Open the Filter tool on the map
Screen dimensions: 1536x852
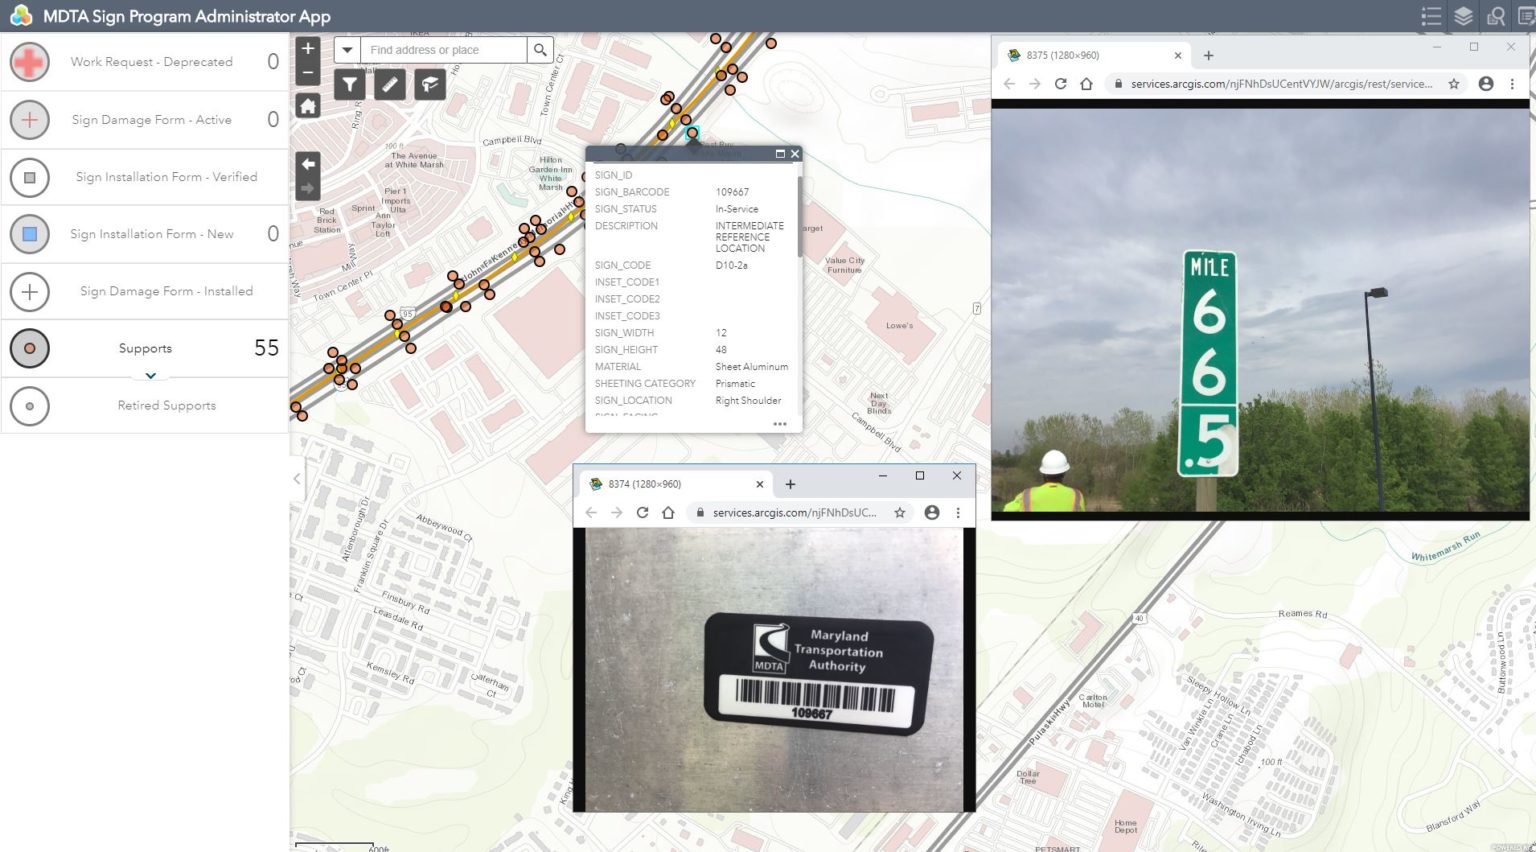(348, 84)
